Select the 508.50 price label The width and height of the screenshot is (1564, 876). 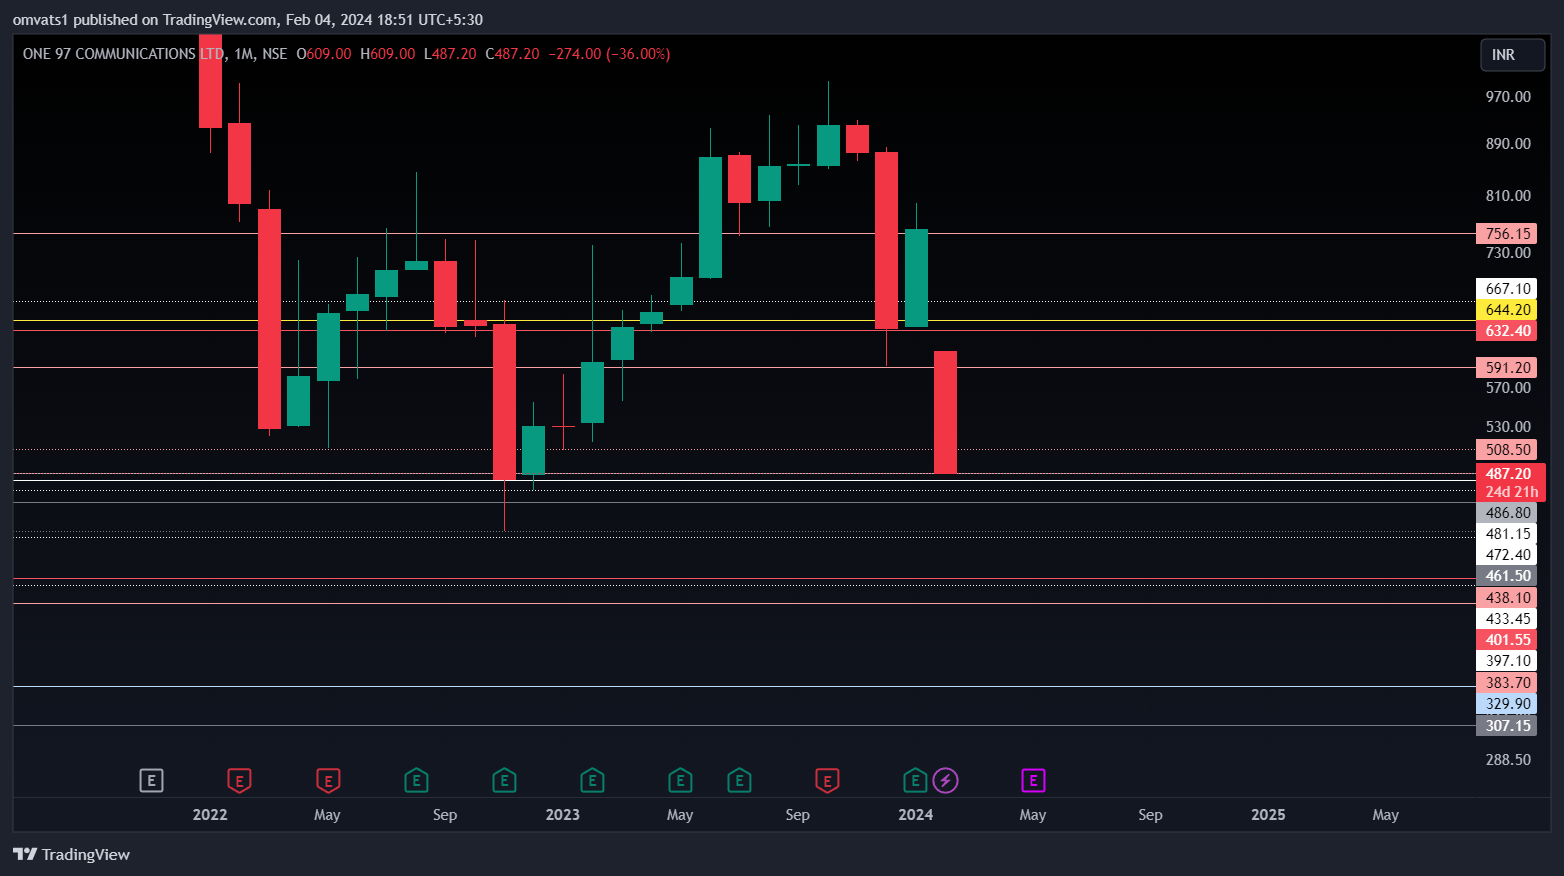(1507, 450)
